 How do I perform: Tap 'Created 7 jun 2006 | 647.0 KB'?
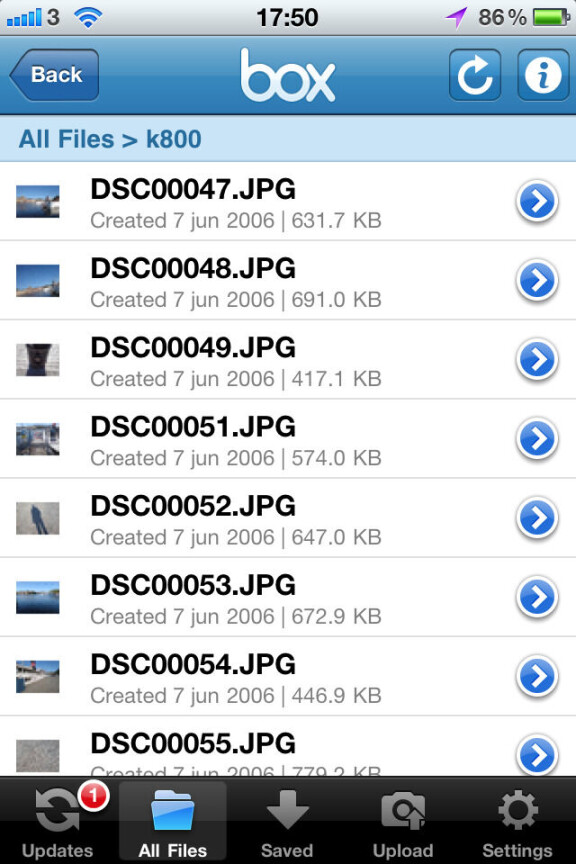236,537
